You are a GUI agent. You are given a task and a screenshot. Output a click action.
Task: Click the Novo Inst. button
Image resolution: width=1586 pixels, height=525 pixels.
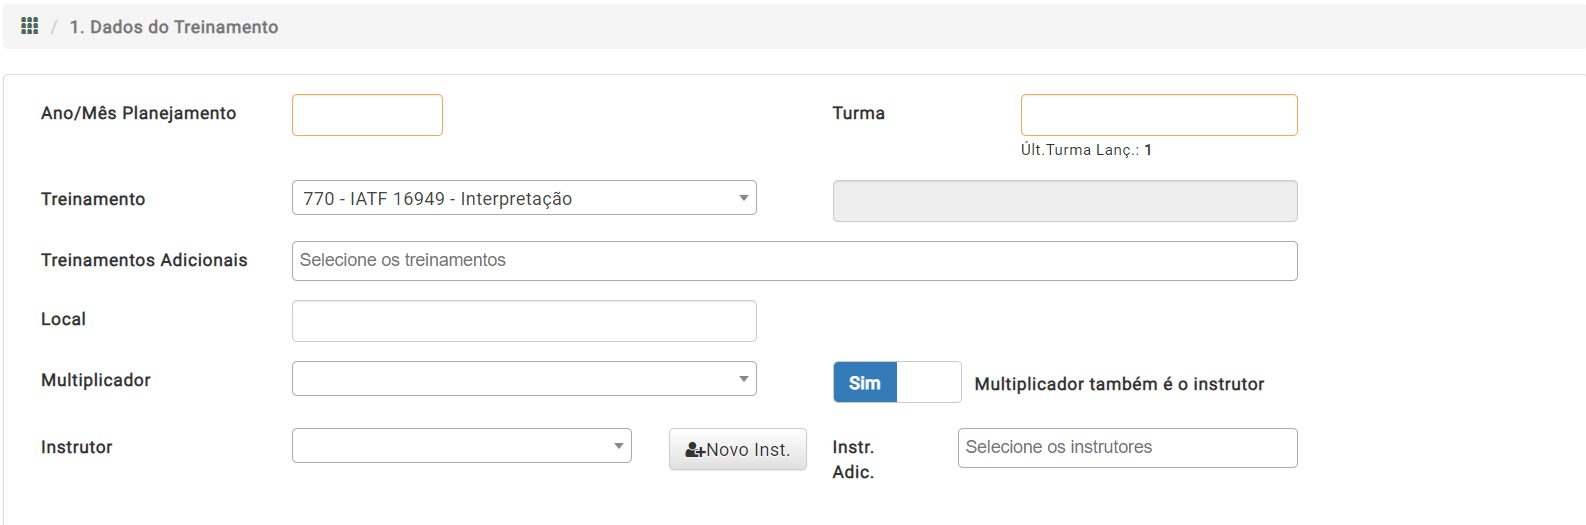738,450
